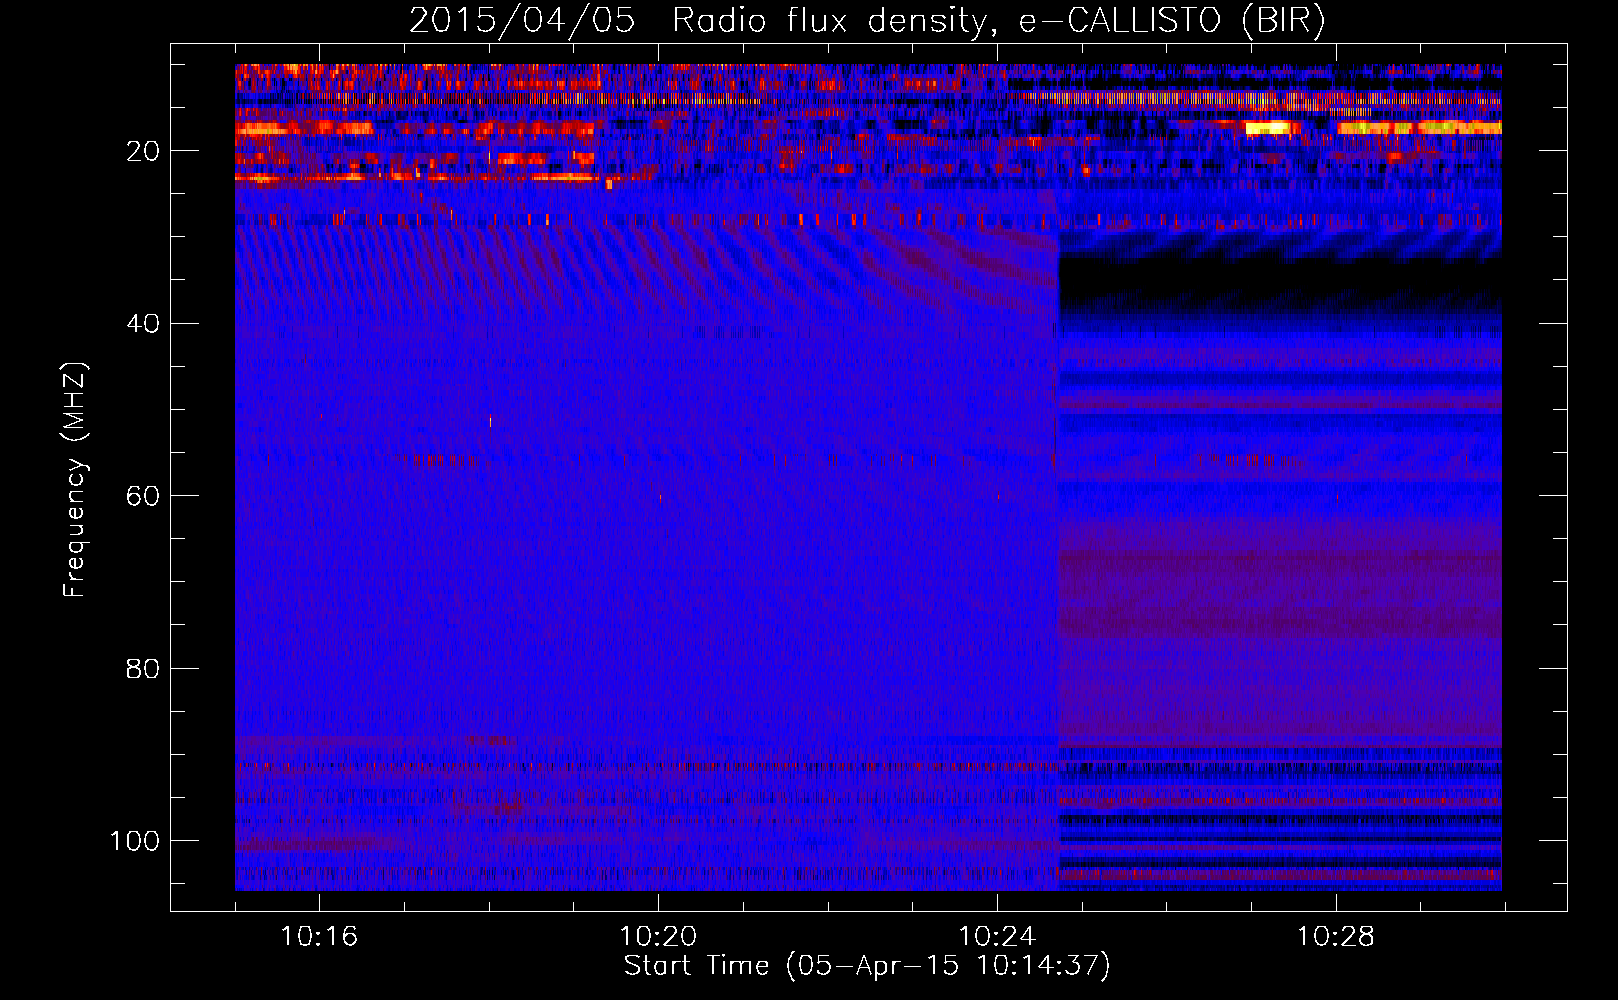Click the bright yellow burst near 10:27
Viewport: 1618px width, 1000px height.
1267,128
